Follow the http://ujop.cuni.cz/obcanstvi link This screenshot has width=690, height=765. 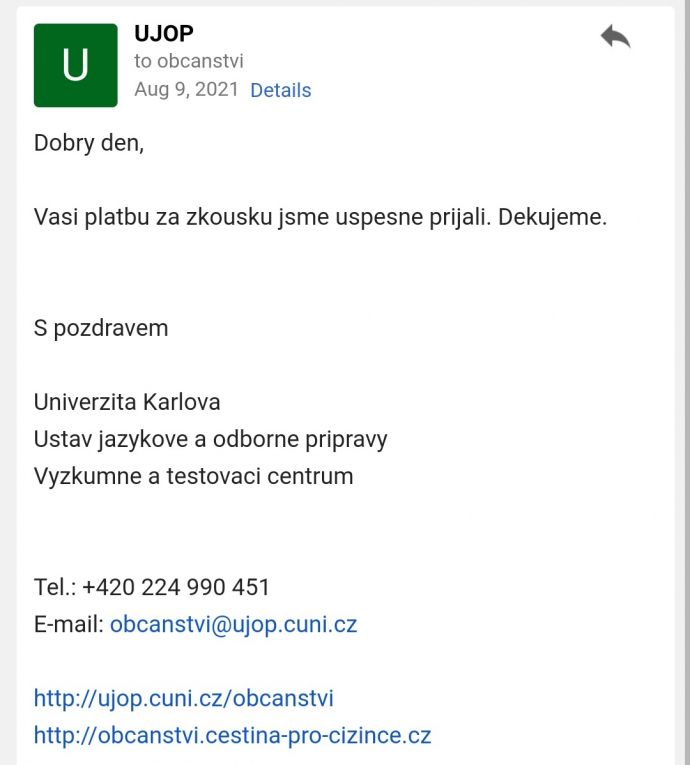pos(184,698)
